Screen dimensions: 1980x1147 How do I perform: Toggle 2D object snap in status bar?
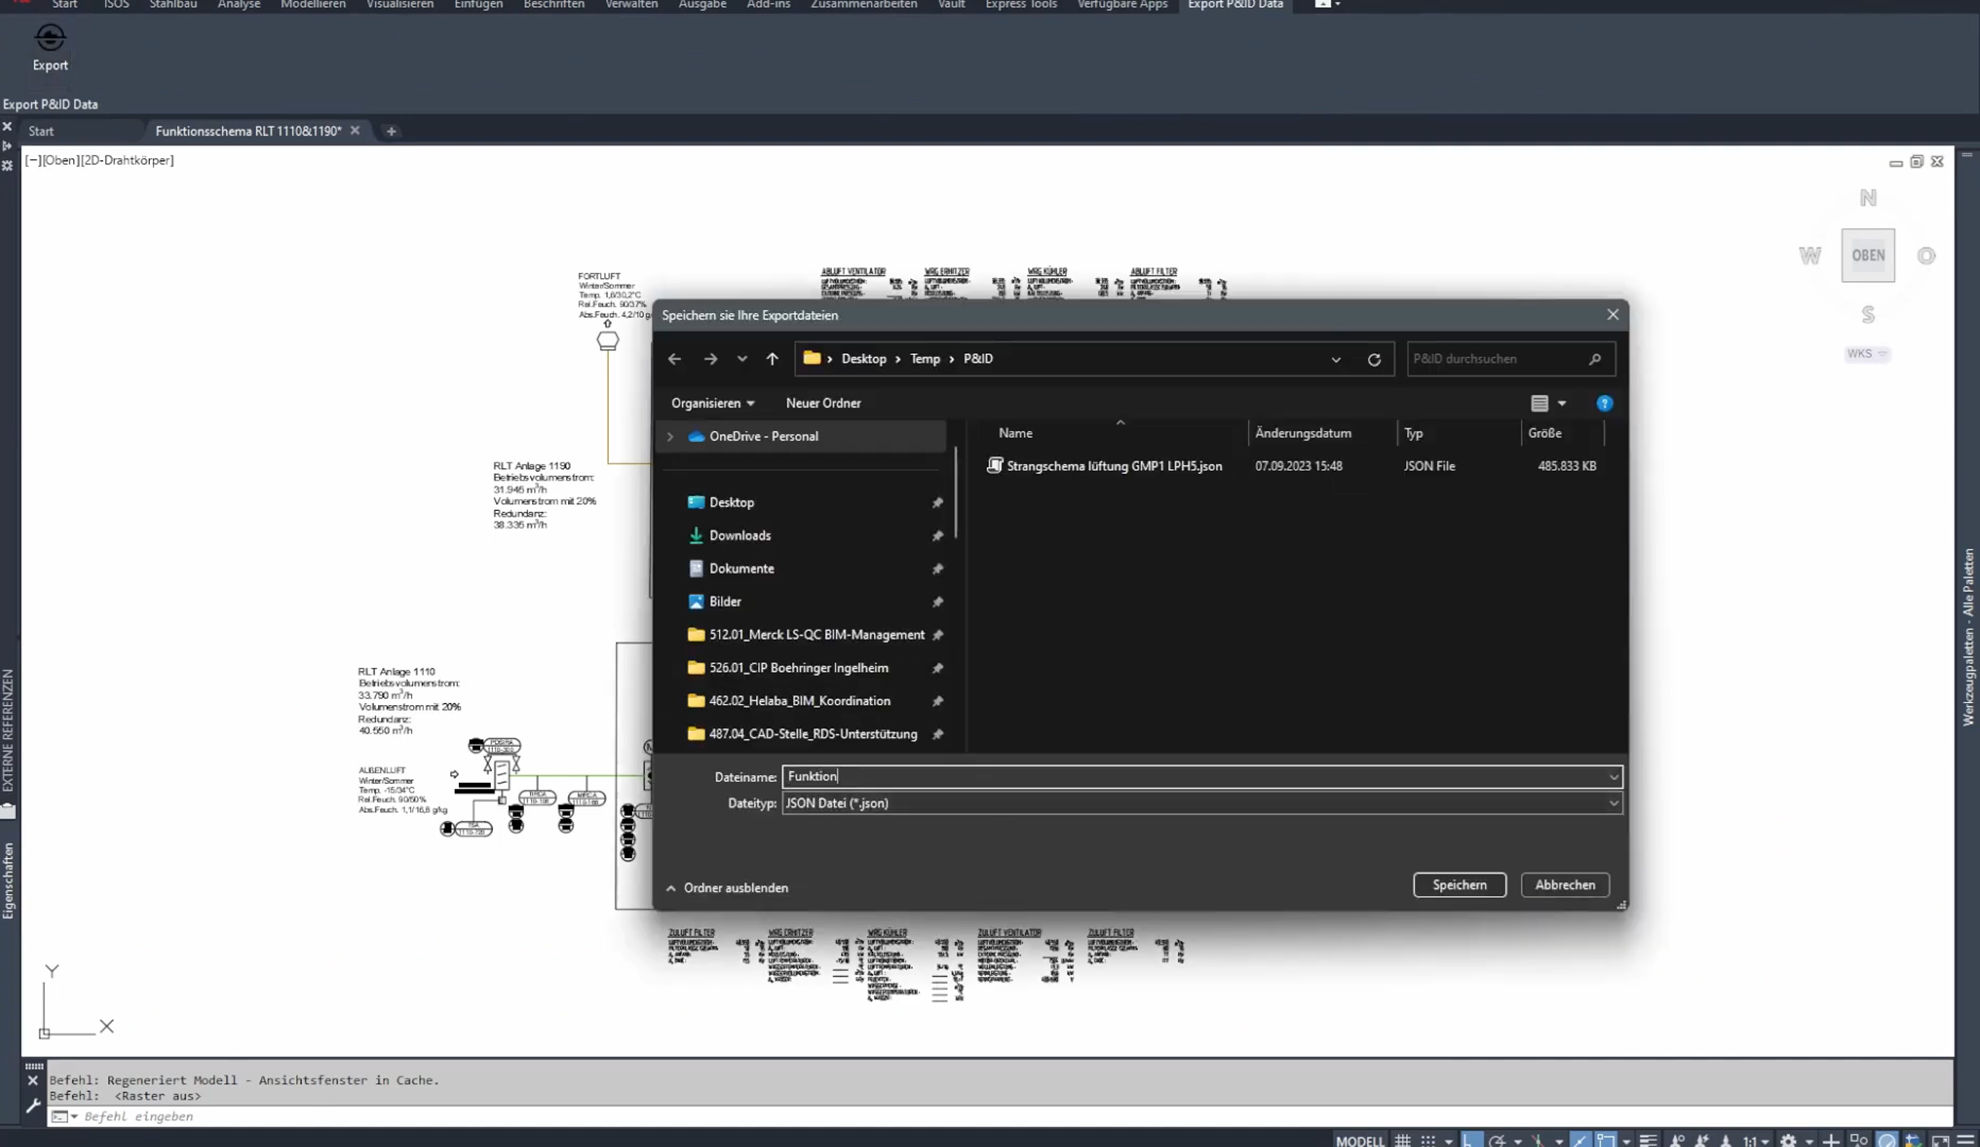tap(1605, 1139)
